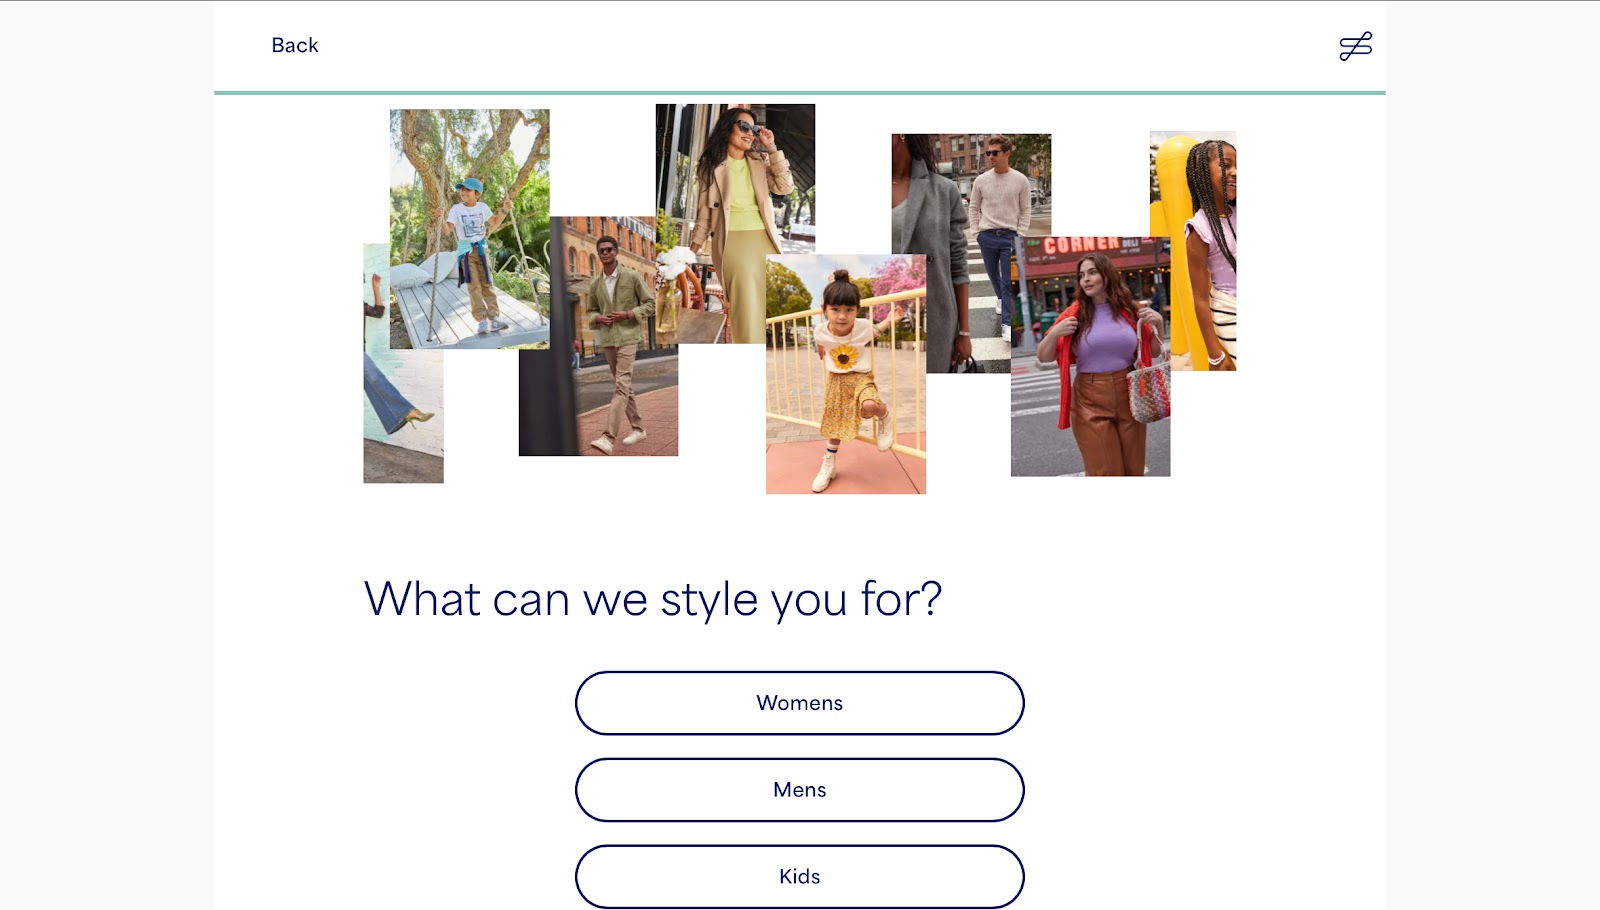
Task: Click the photo of boy on swing
Action: click(469, 229)
